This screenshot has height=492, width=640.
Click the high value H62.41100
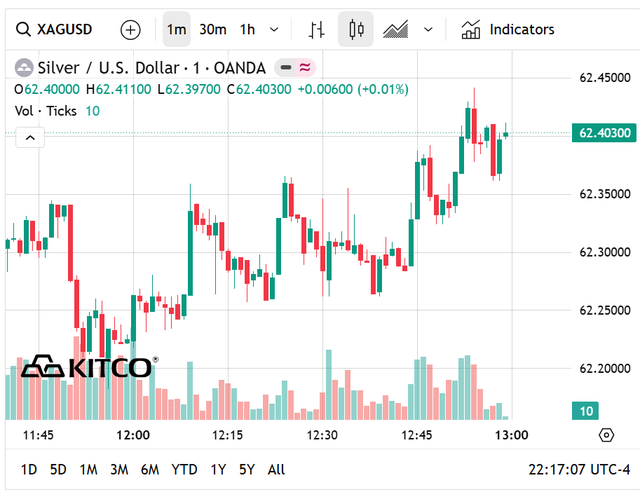tap(118, 89)
